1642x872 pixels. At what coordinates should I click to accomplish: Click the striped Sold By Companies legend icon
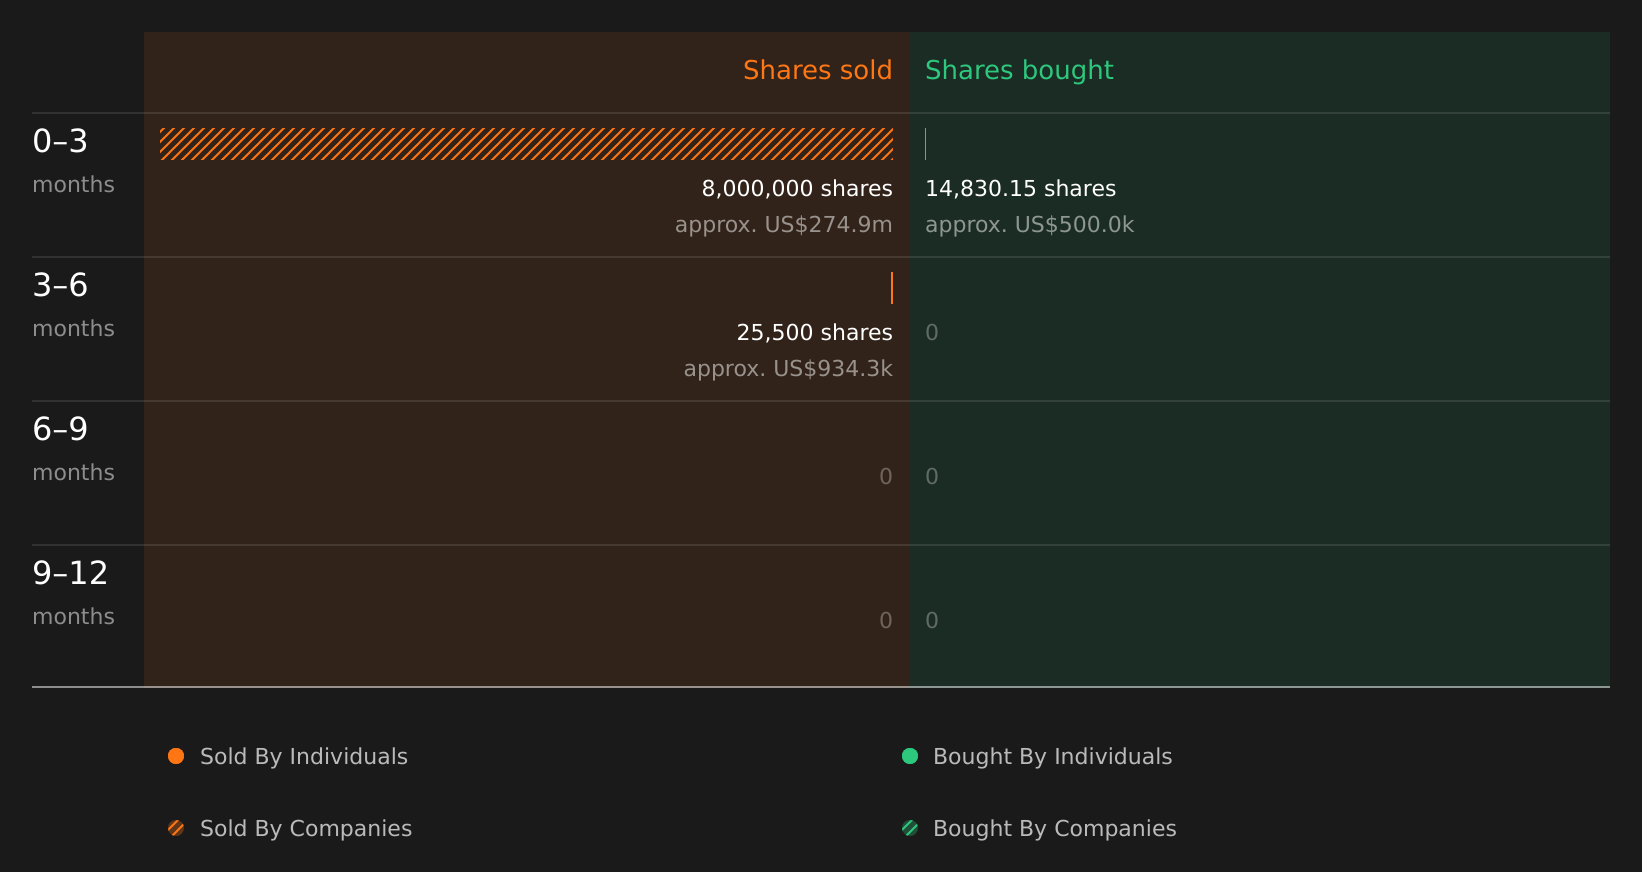176,828
